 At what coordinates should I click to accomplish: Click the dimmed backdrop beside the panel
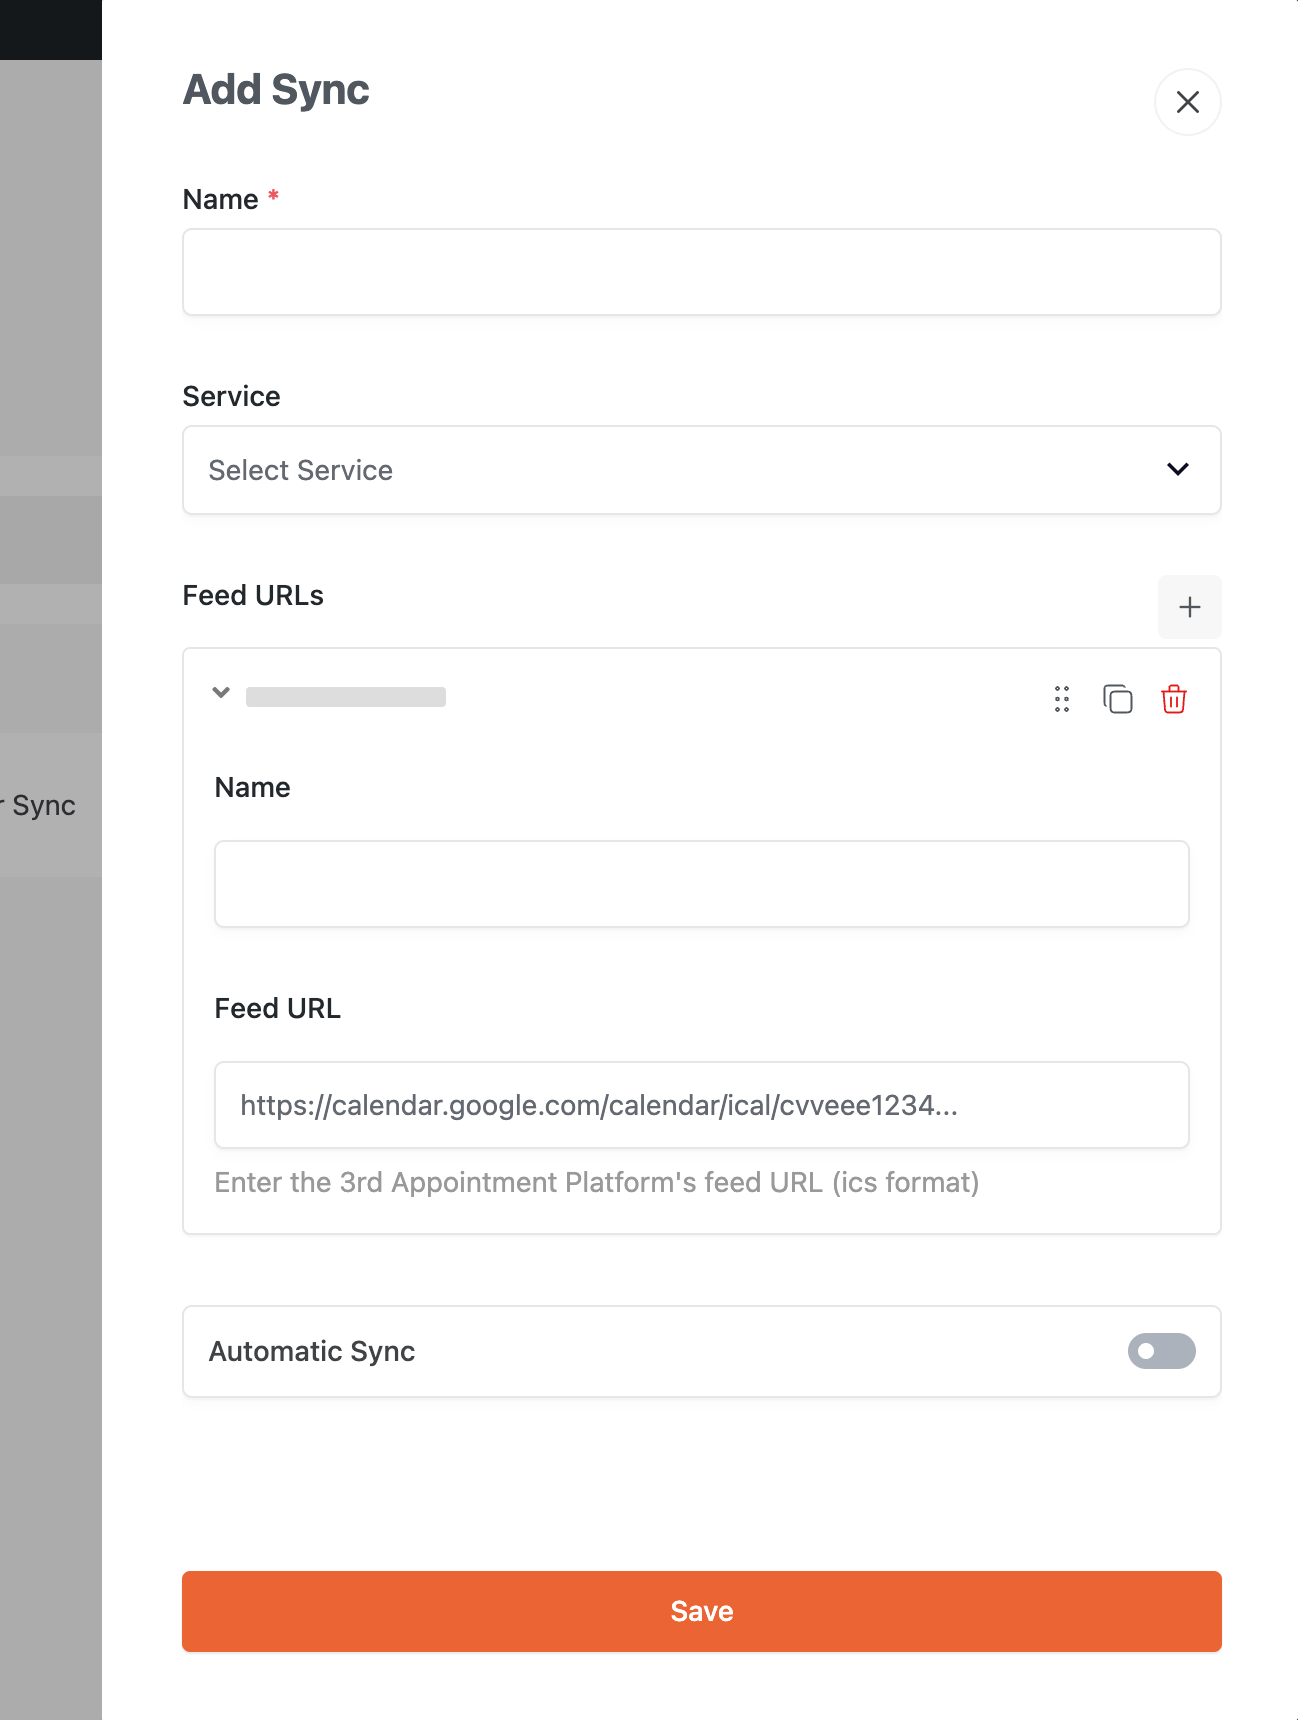click(50, 1200)
